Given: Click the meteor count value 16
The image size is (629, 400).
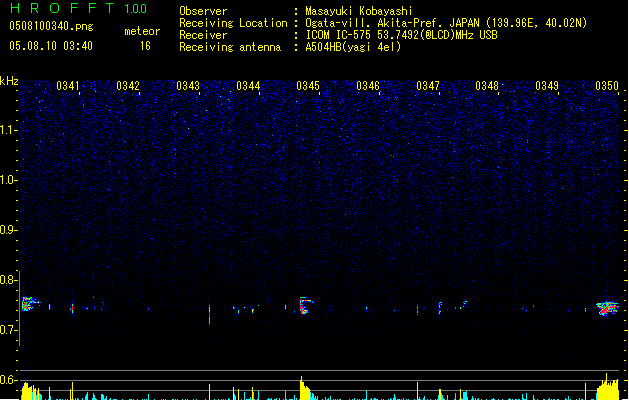Looking at the screenshot, I should (x=145, y=46).
